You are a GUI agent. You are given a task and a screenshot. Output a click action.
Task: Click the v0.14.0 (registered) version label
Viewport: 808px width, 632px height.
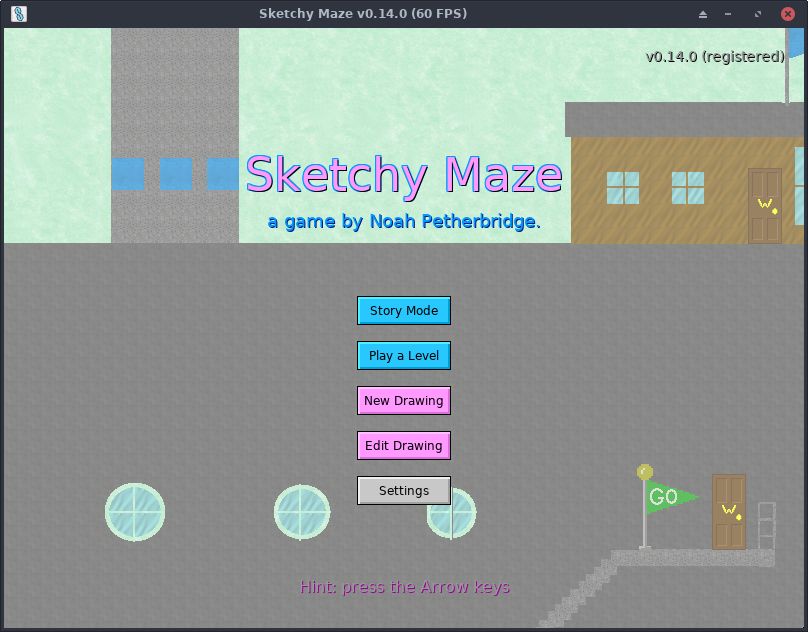click(714, 57)
